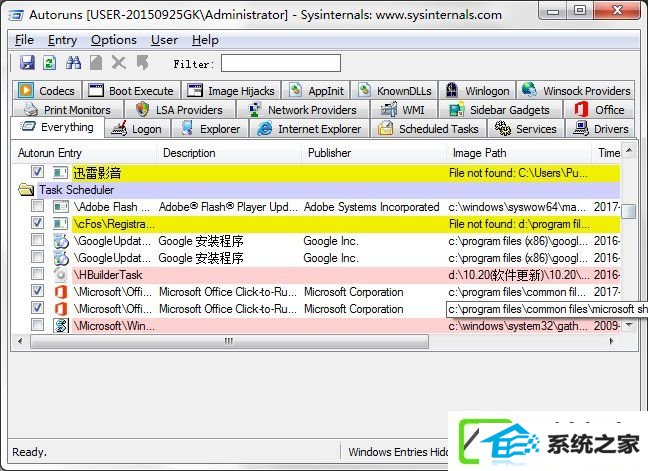Click the vertical scrollbar down arrow
Screen dimensions: 648x471
629,325
